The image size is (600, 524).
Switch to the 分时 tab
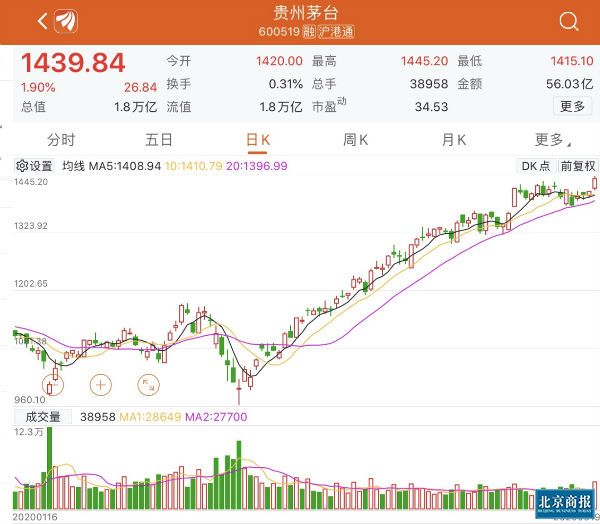coord(61,140)
